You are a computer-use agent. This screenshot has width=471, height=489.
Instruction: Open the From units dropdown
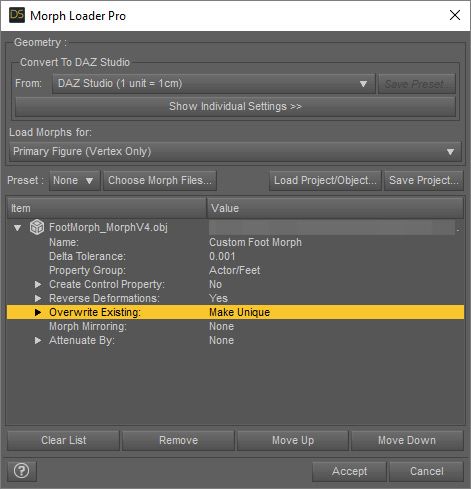(x=214, y=83)
